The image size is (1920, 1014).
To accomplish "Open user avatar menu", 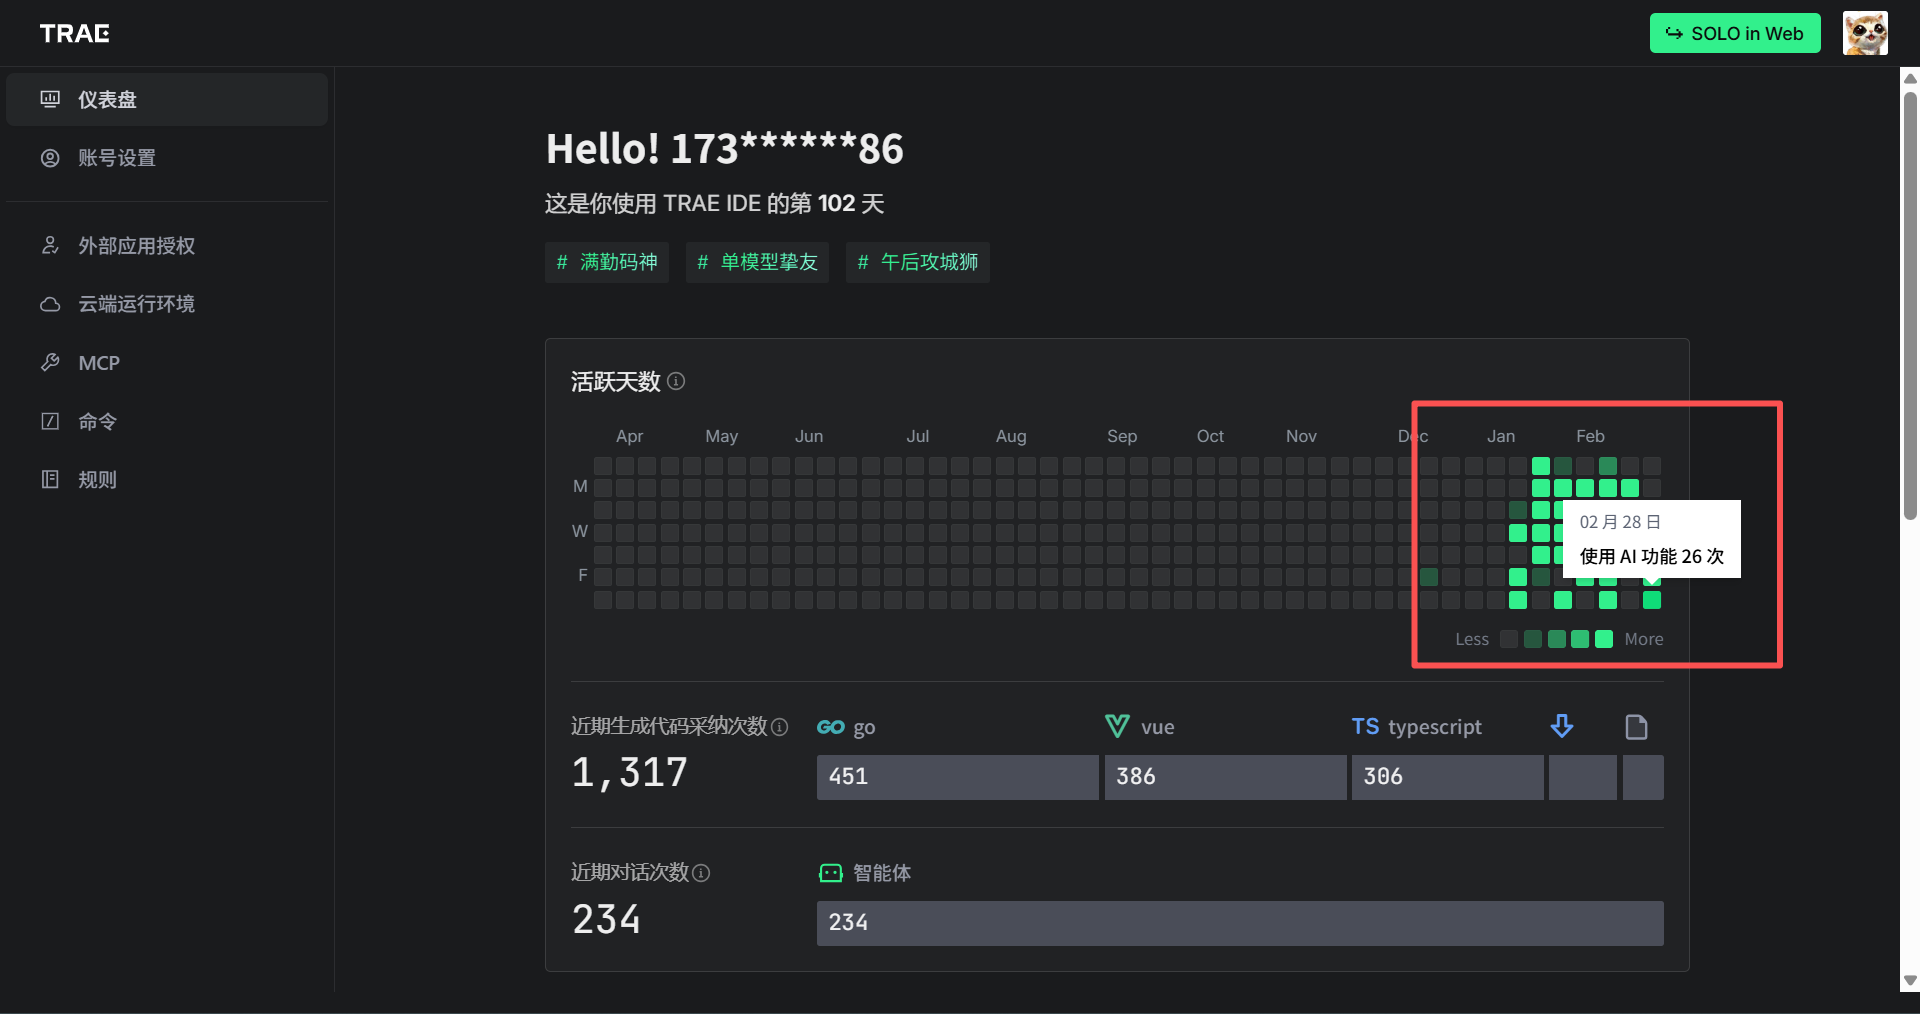I will [x=1865, y=33].
